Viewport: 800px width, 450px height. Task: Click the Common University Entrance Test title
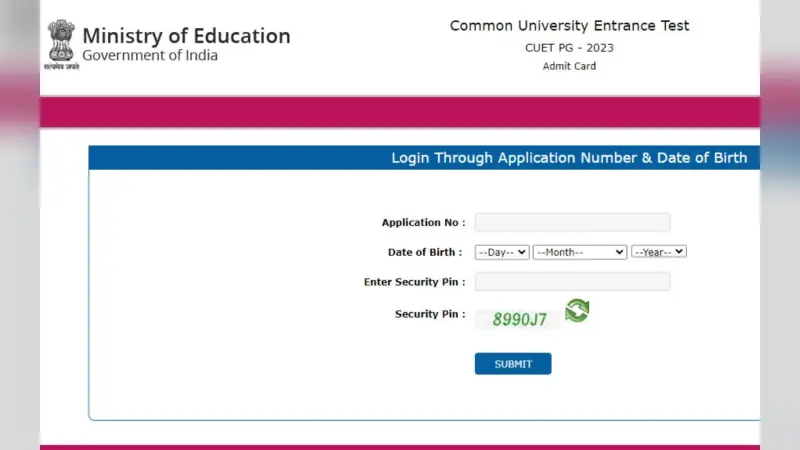click(569, 26)
